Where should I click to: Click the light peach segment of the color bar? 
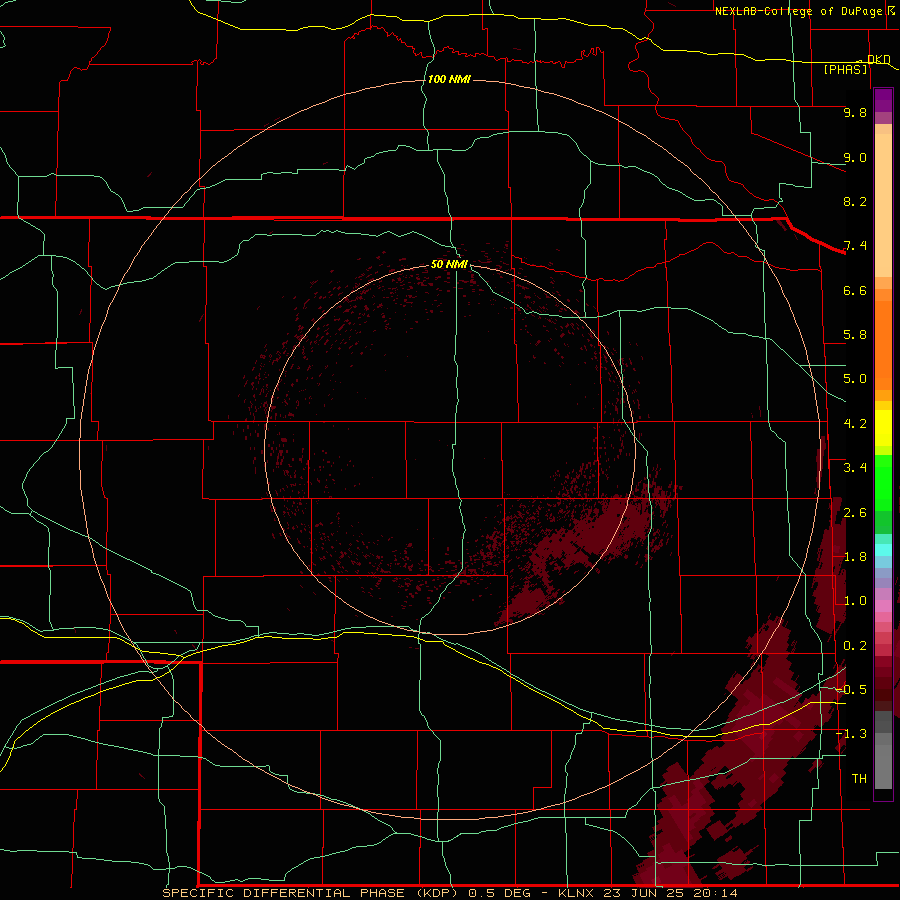pyautogui.click(x=883, y=205)
